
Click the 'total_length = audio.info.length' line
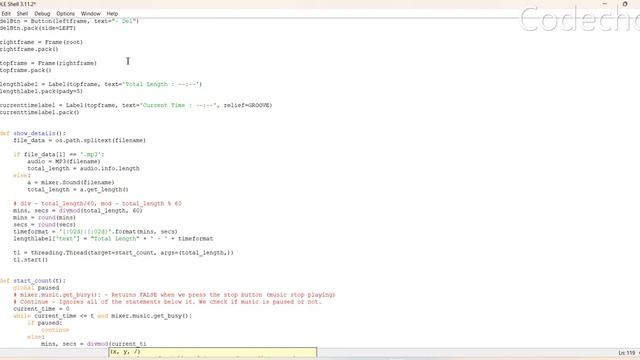pyautogui.click(x=83, y=169)
